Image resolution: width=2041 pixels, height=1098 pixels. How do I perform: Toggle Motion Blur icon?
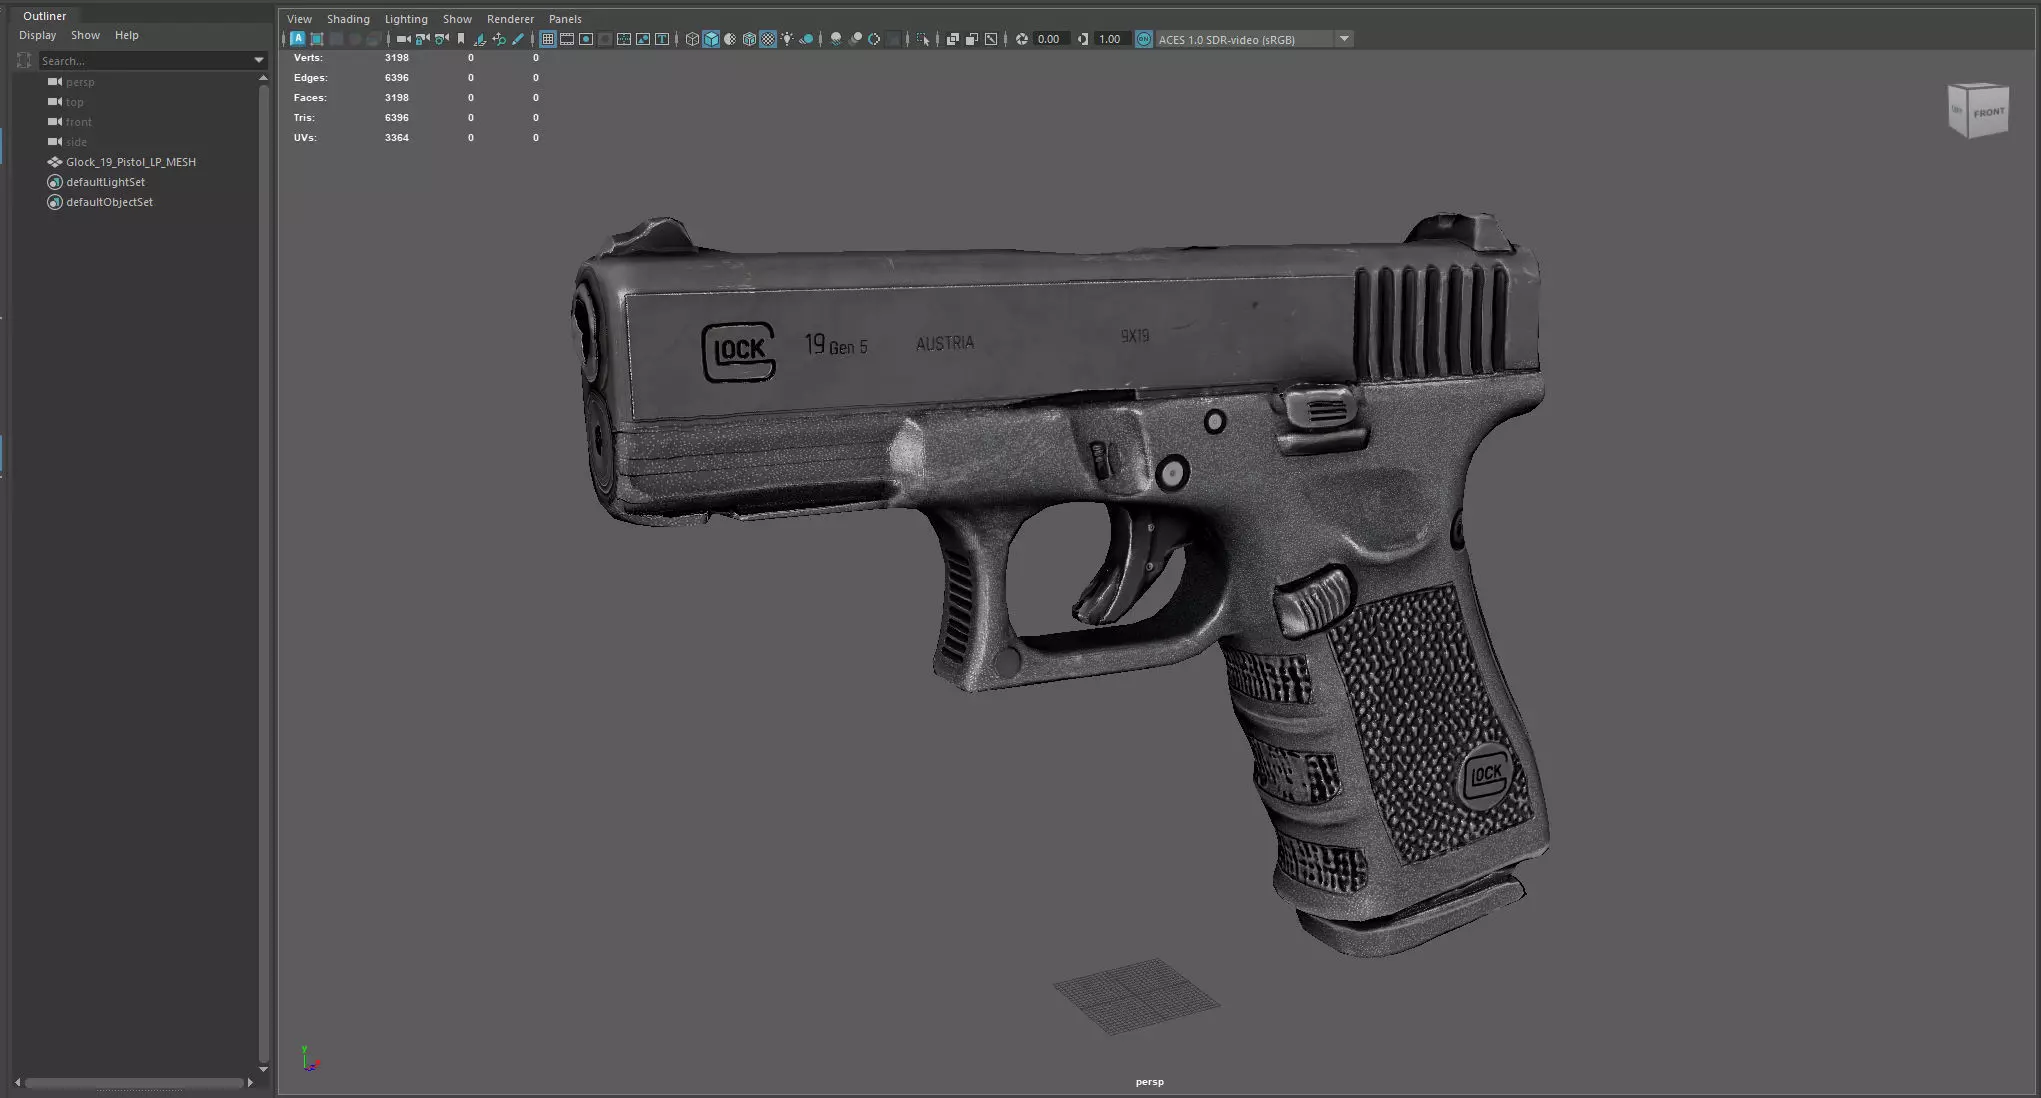(854, 39)
